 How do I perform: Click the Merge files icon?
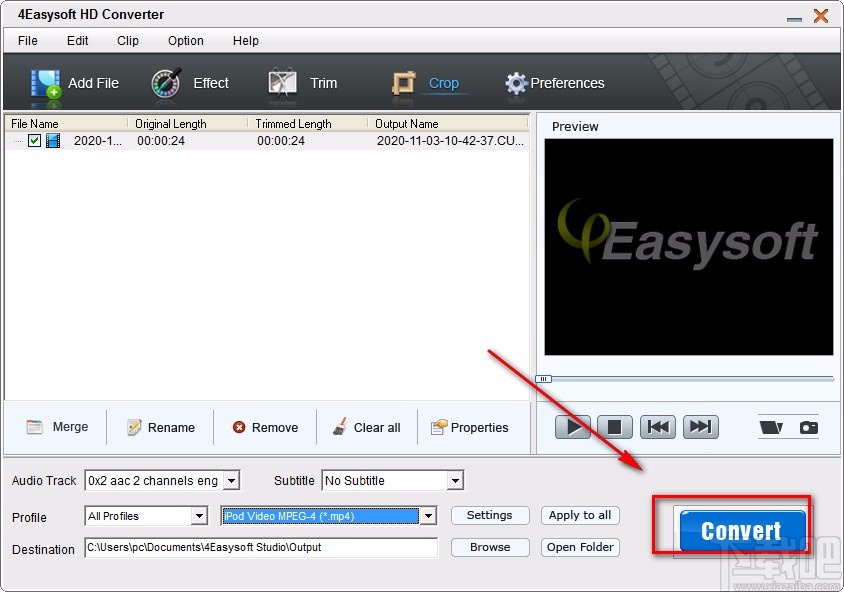56,427
